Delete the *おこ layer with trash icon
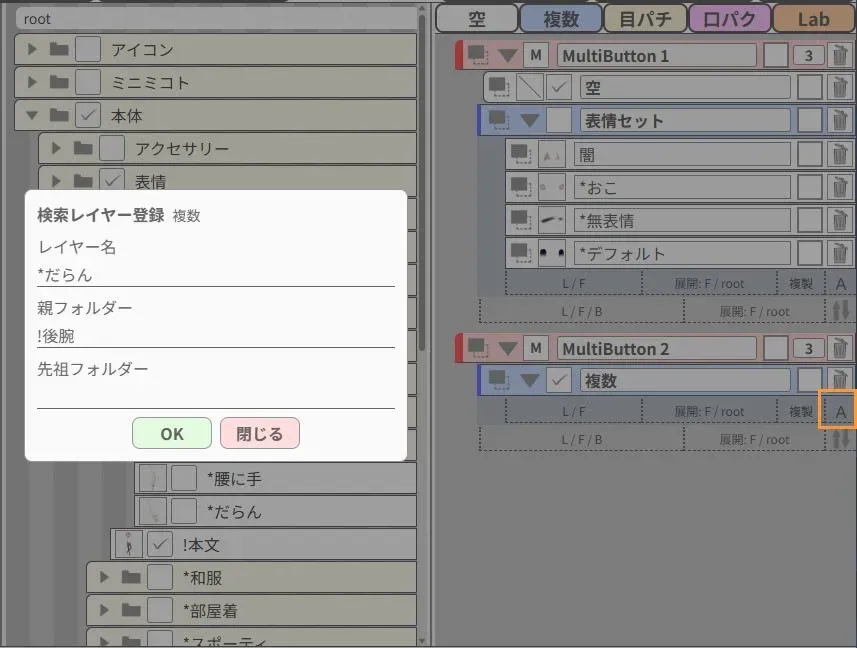The width and height of the screenshot is (857, 648). (x=840, y=187)
